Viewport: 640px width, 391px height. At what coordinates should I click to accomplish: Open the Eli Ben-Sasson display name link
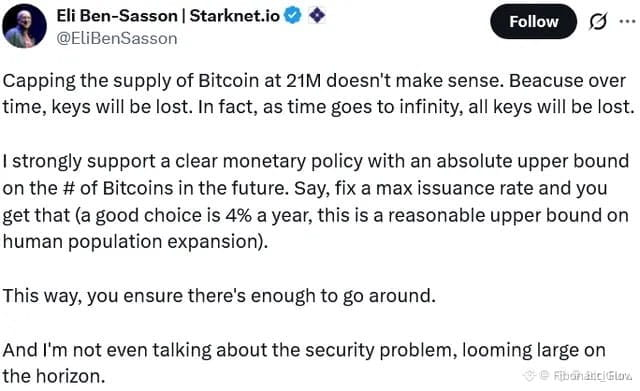pyautogui.click(x=117, y=16)
